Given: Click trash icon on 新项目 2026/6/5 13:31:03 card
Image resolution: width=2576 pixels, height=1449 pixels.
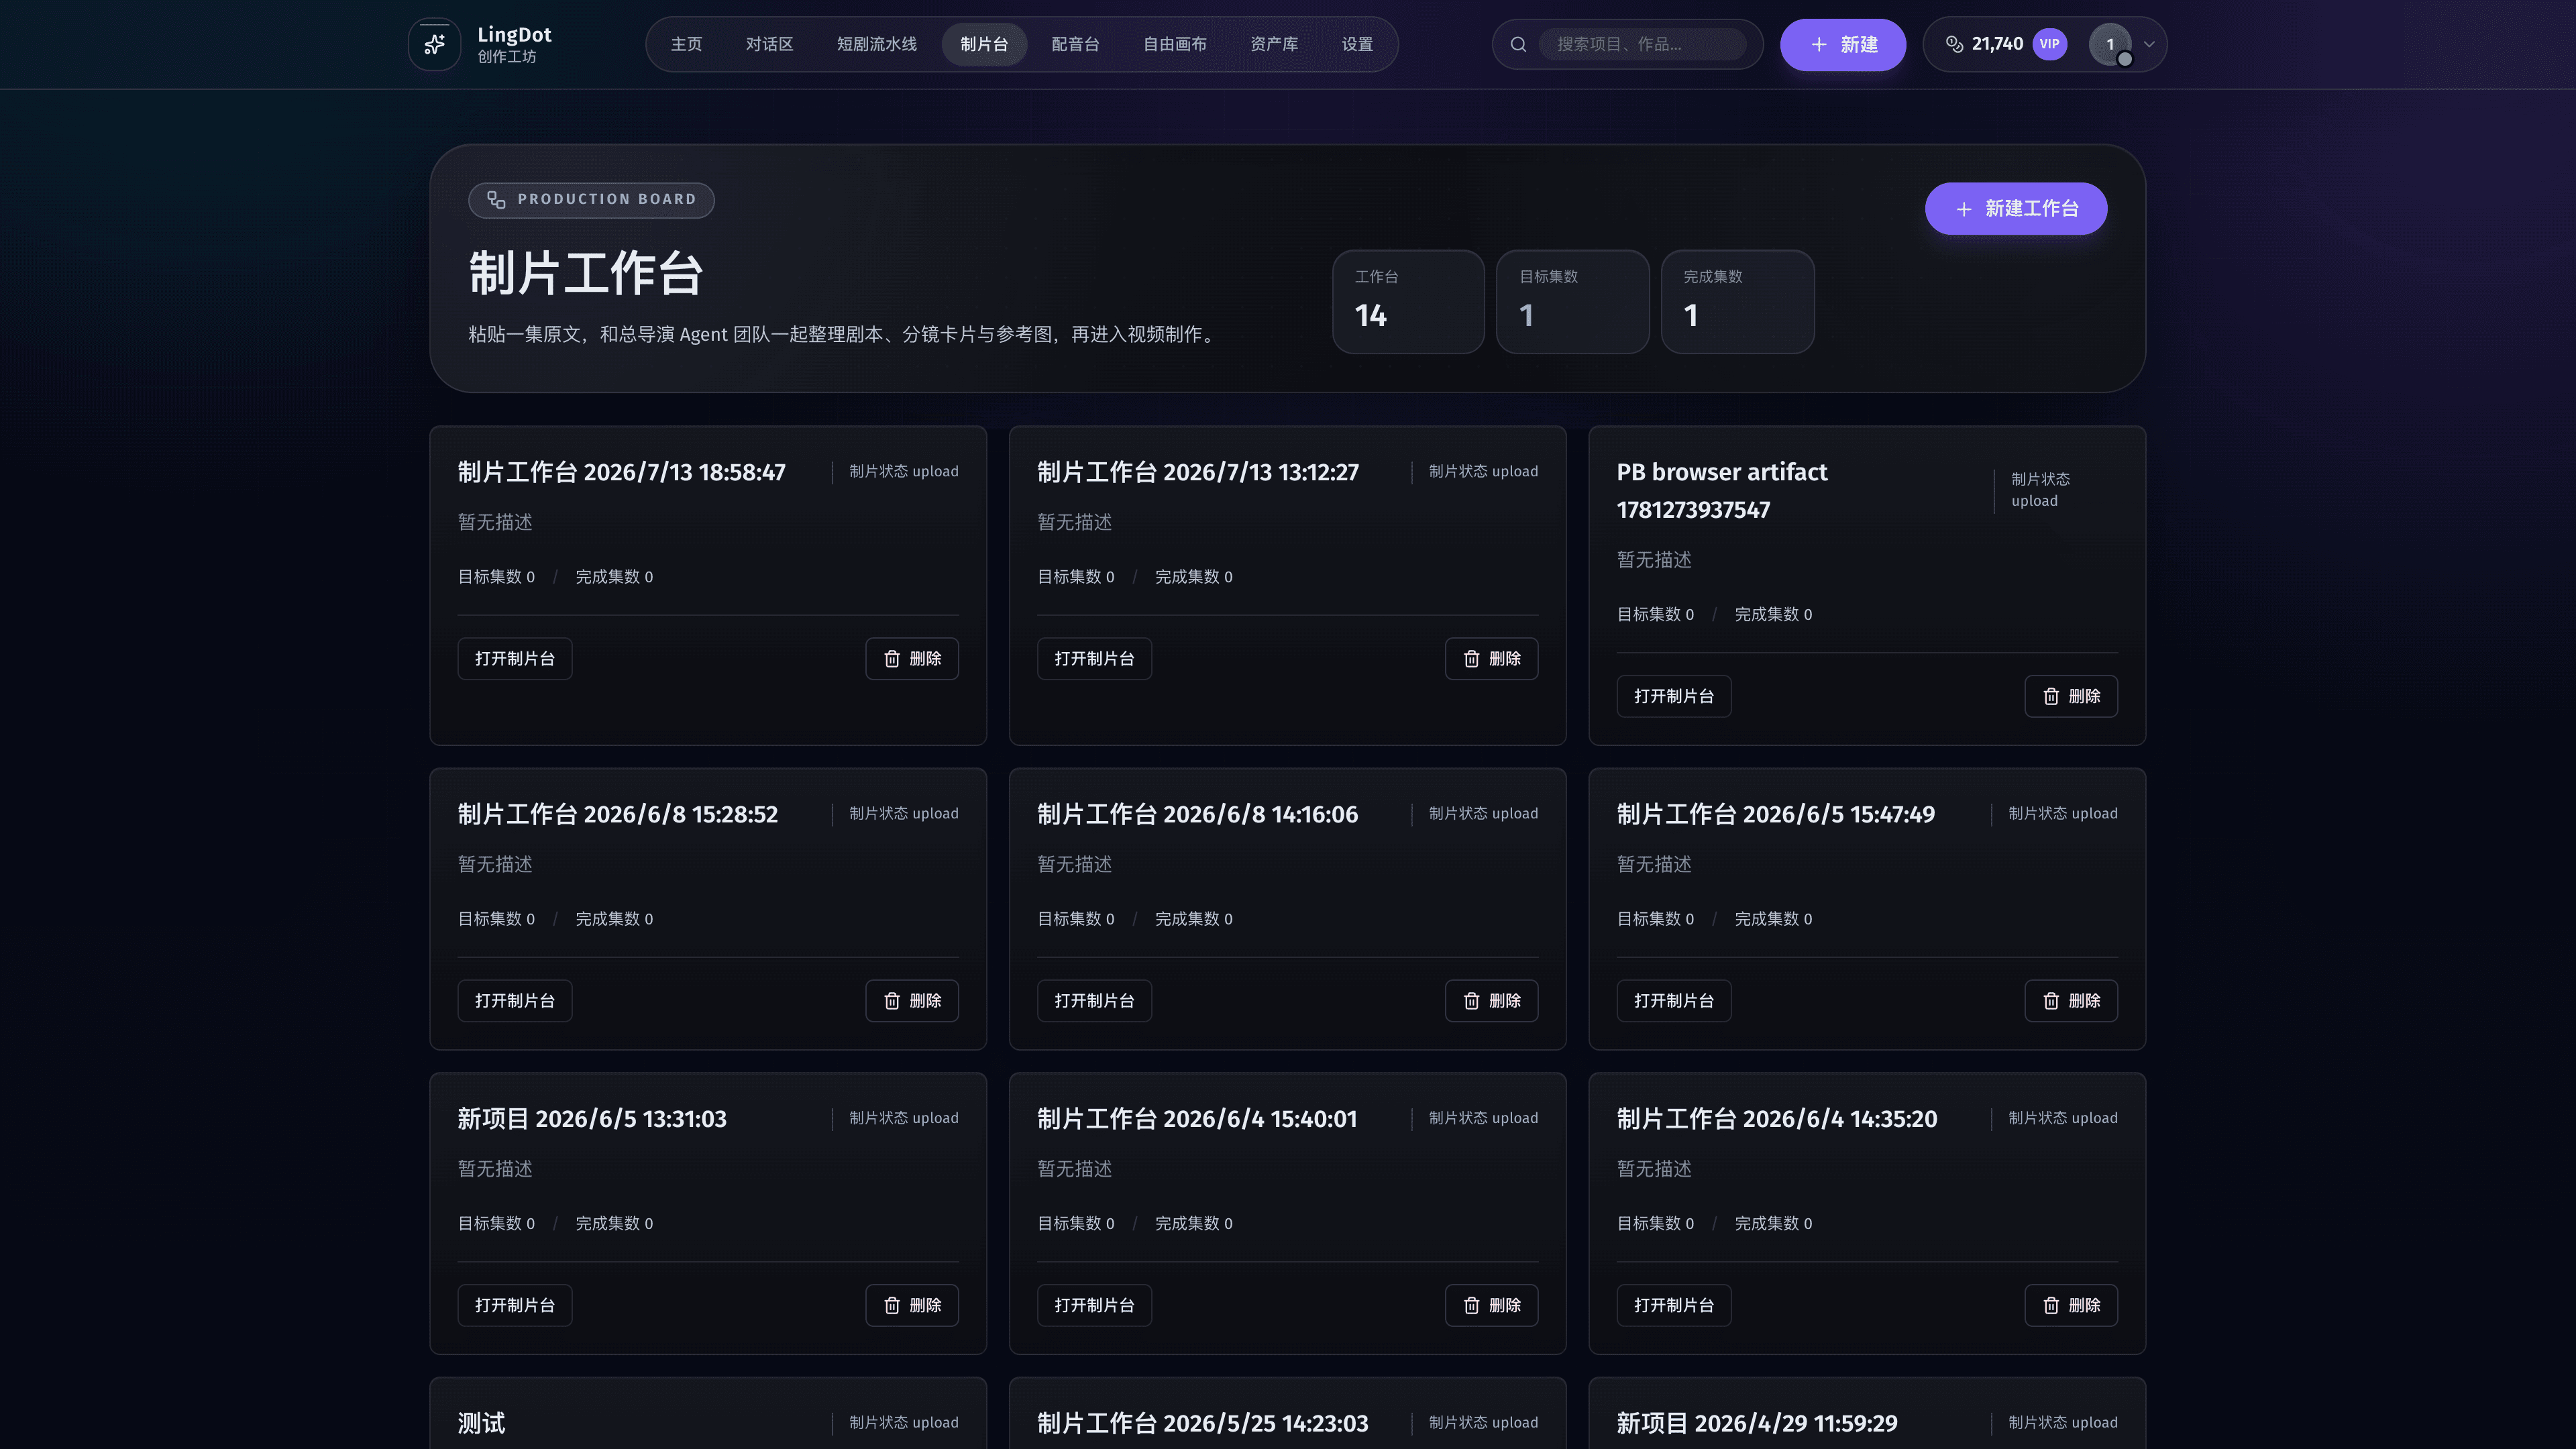Looking at the screenshot, I should [892, 1306].
